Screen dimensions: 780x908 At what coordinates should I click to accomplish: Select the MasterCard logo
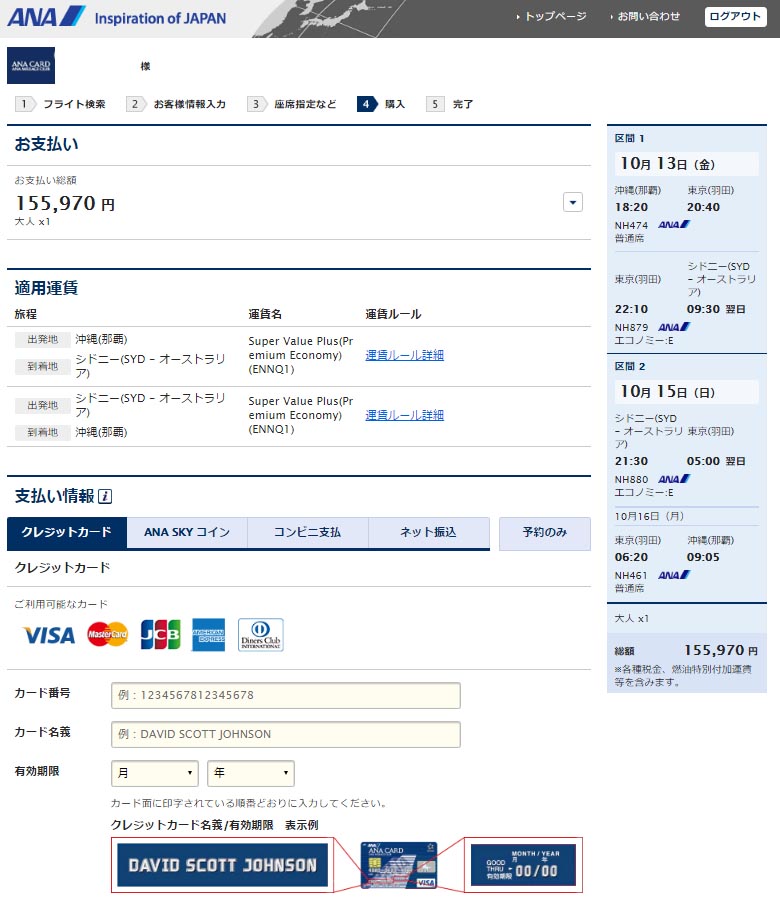pos(107,635)
